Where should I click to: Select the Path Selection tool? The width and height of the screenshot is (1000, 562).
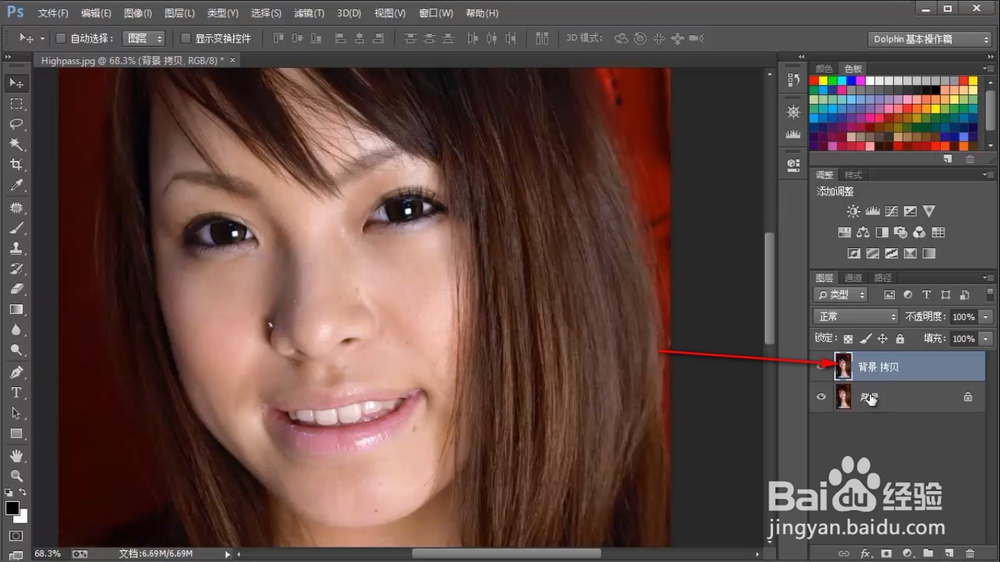pos(17,413)
